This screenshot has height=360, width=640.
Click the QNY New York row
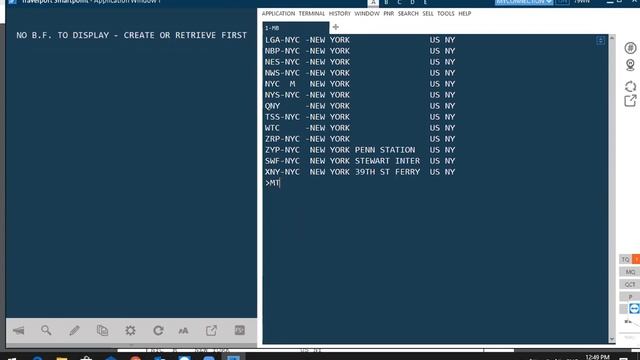[x=360, y=106]
